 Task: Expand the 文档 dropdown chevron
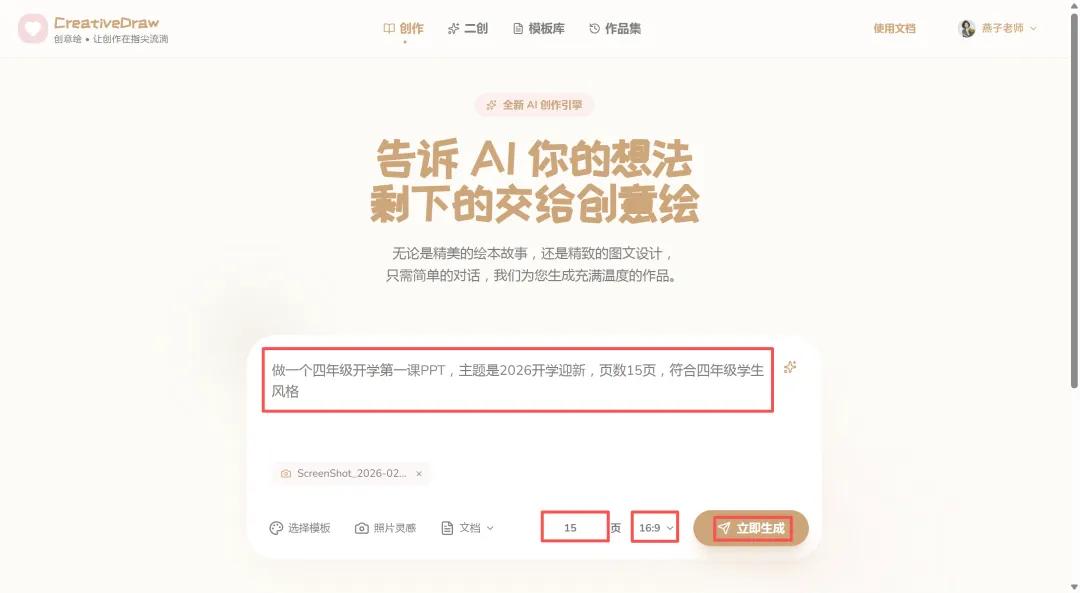(x=490, y=528)
